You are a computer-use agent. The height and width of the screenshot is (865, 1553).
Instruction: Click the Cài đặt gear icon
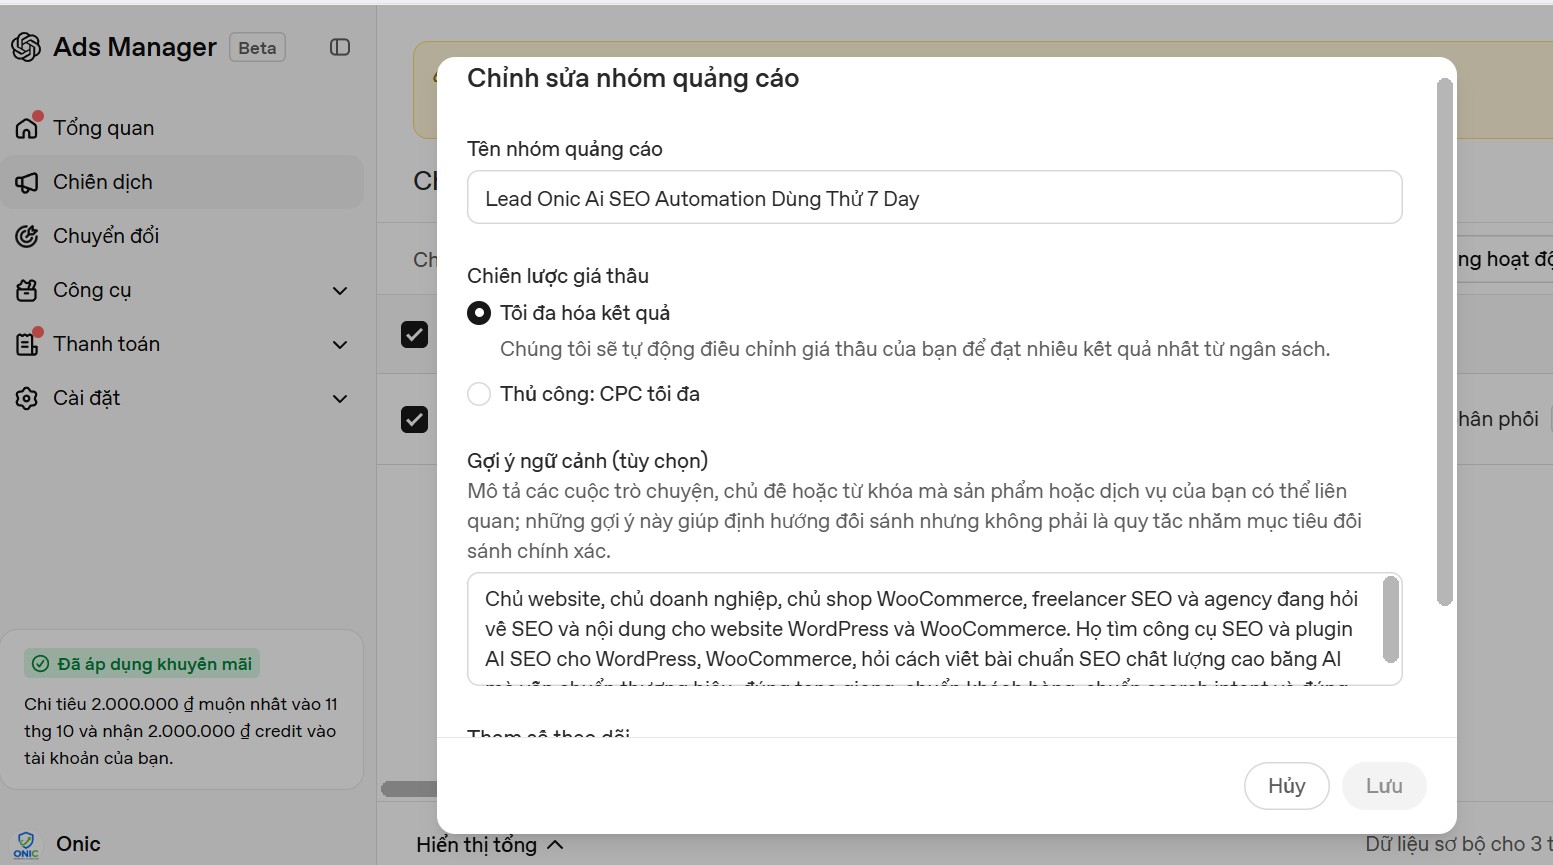pyautogui.click(x=27, y=398)
